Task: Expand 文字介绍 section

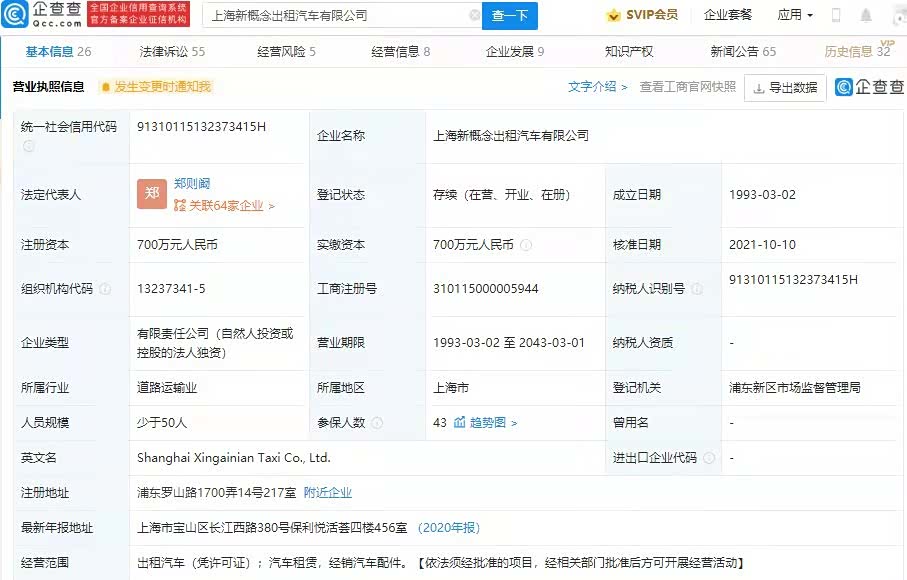Action: [597, 87]
